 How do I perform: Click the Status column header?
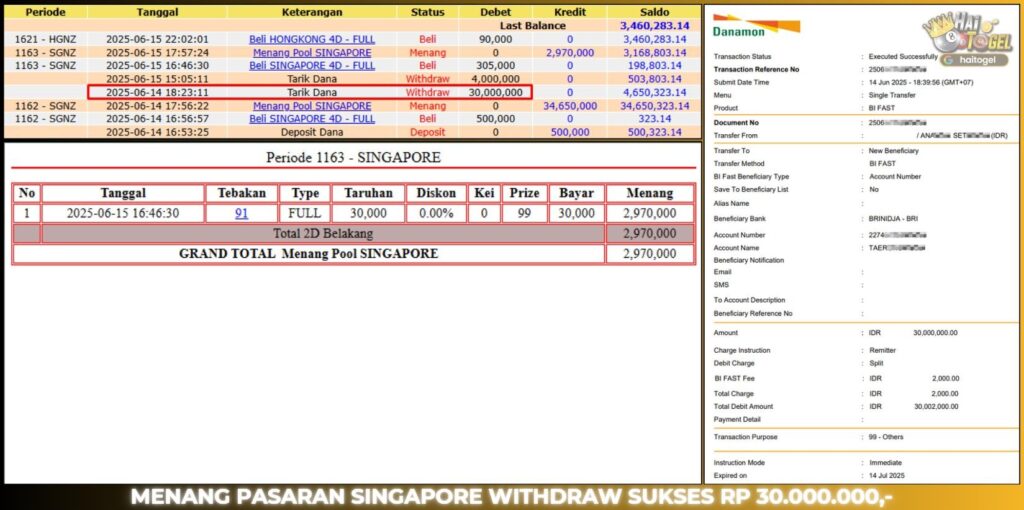tap(428, 12)
